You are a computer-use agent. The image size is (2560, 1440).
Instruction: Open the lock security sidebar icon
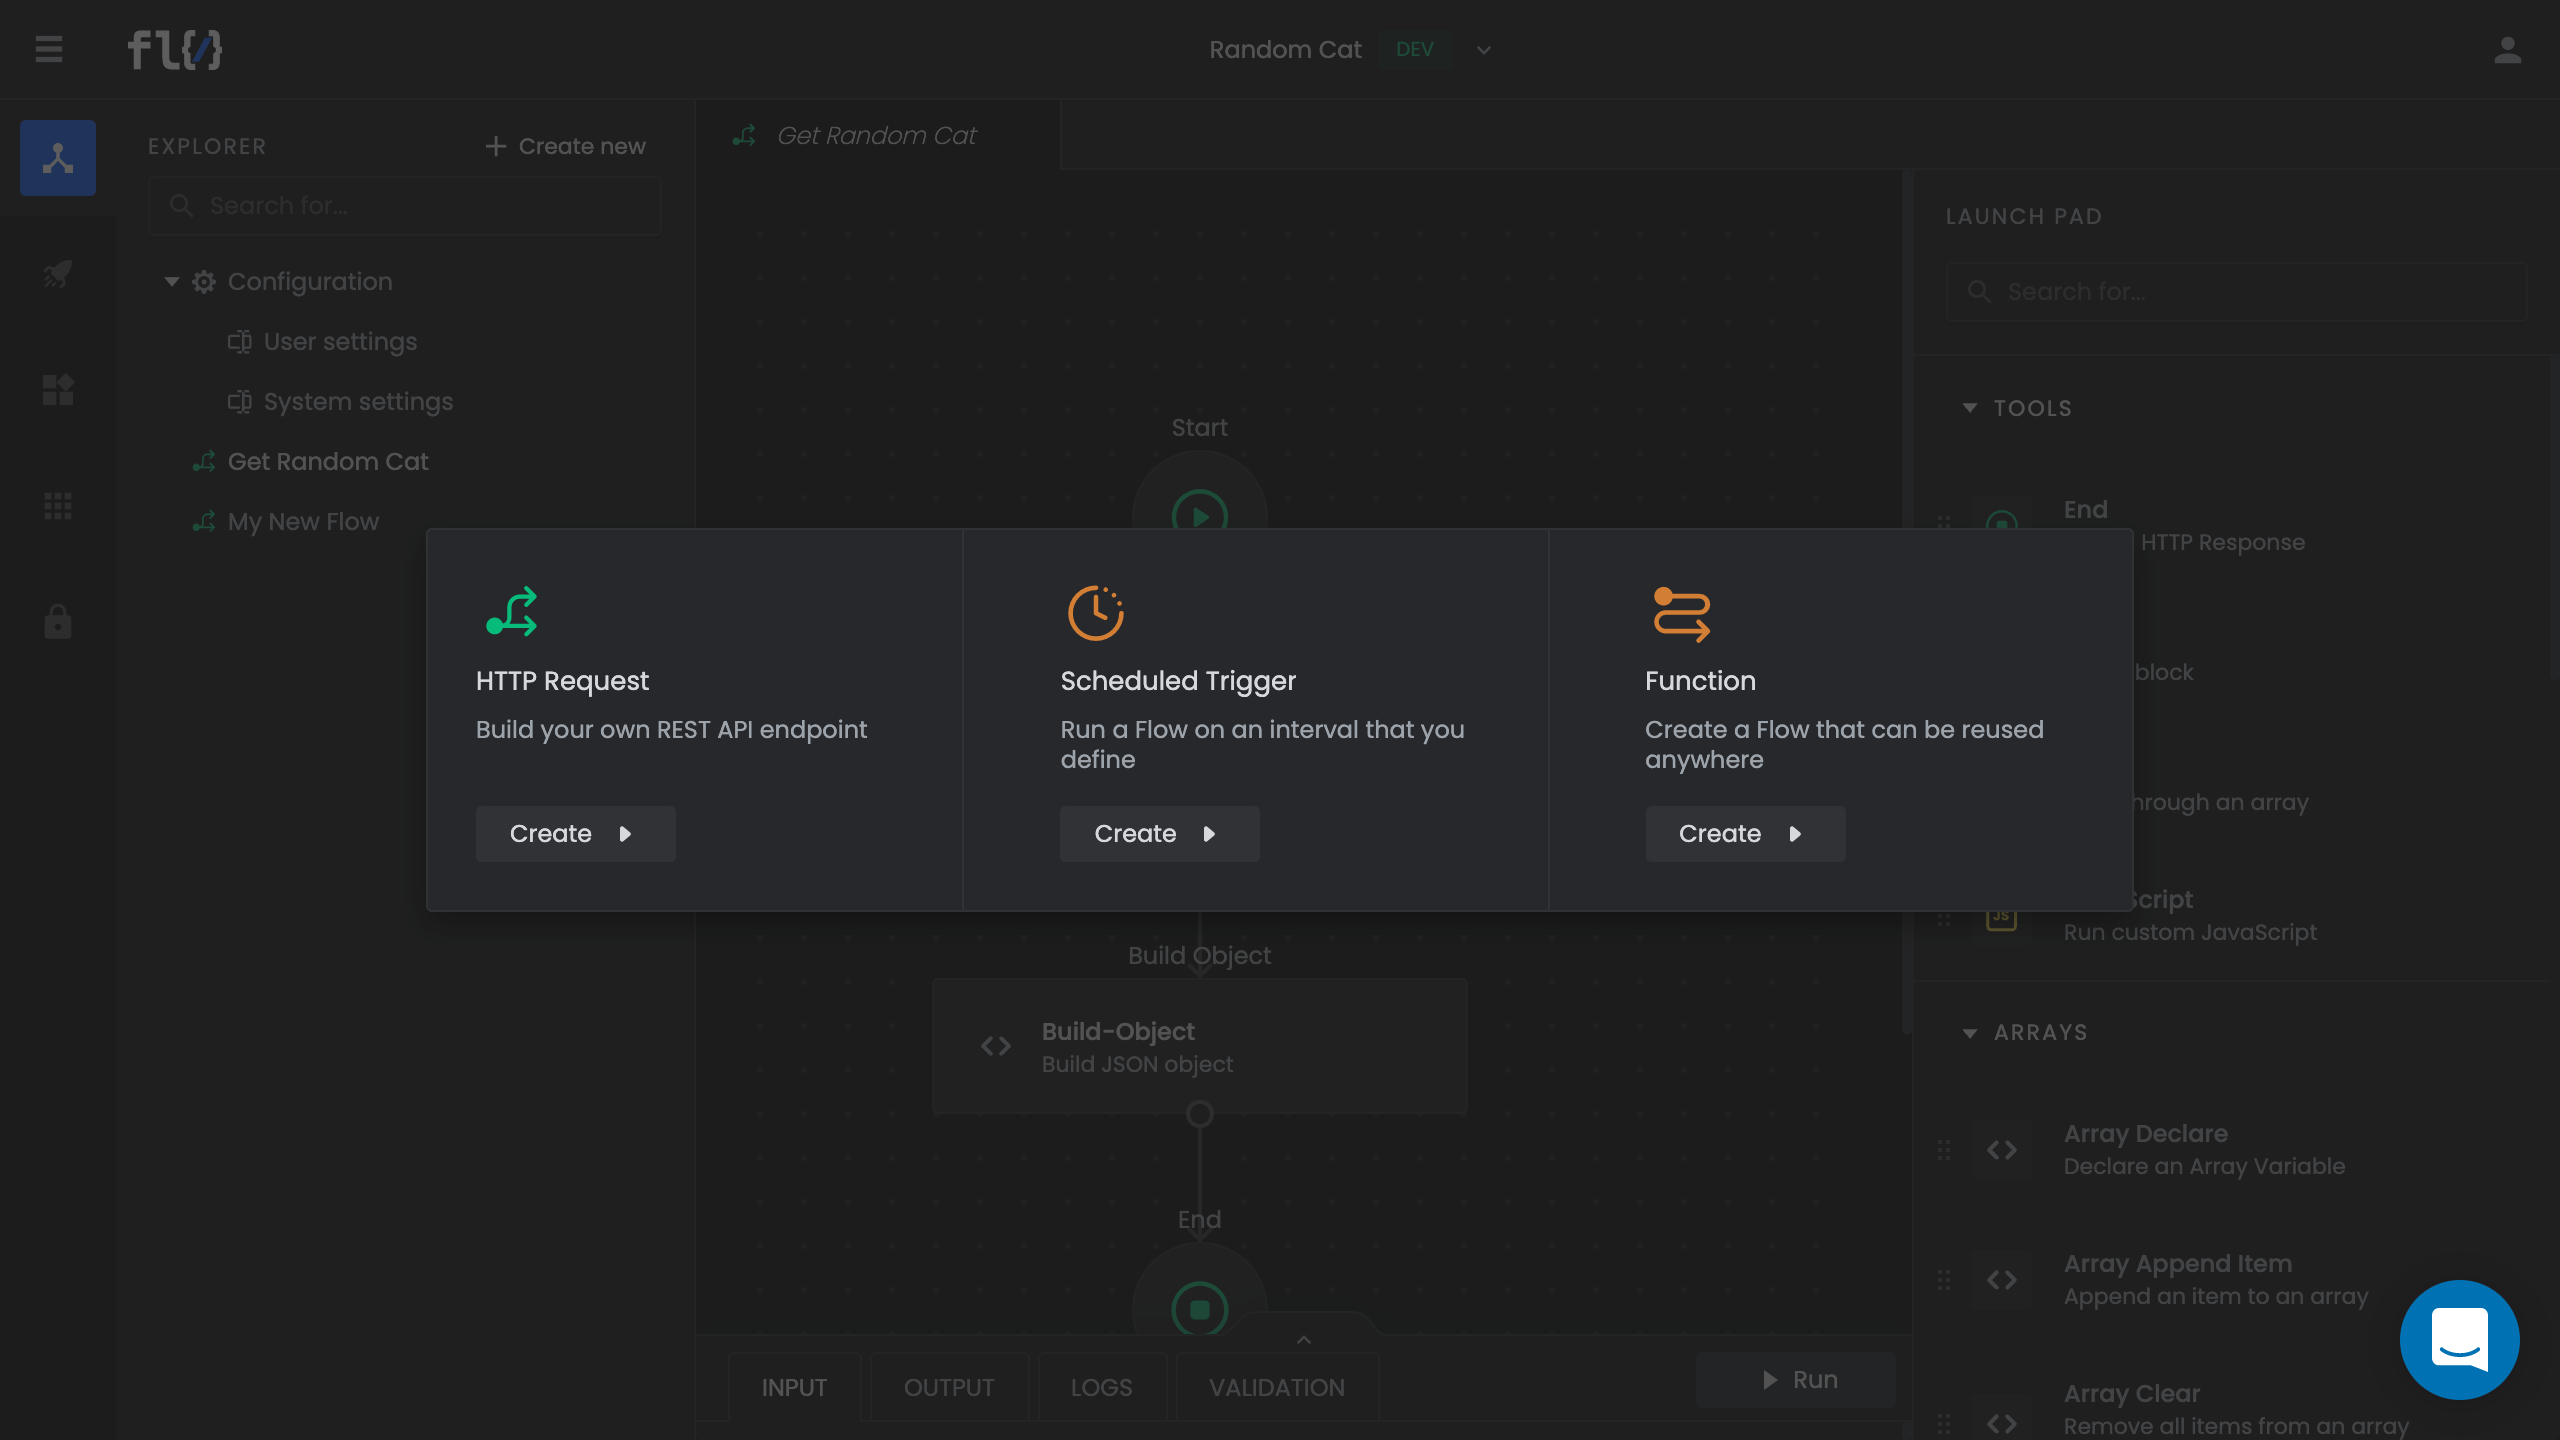tap(58, 622)
